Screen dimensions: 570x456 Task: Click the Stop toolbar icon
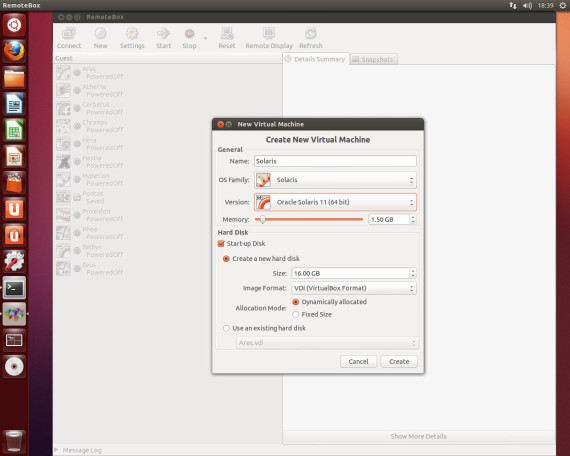pos(189,38)
